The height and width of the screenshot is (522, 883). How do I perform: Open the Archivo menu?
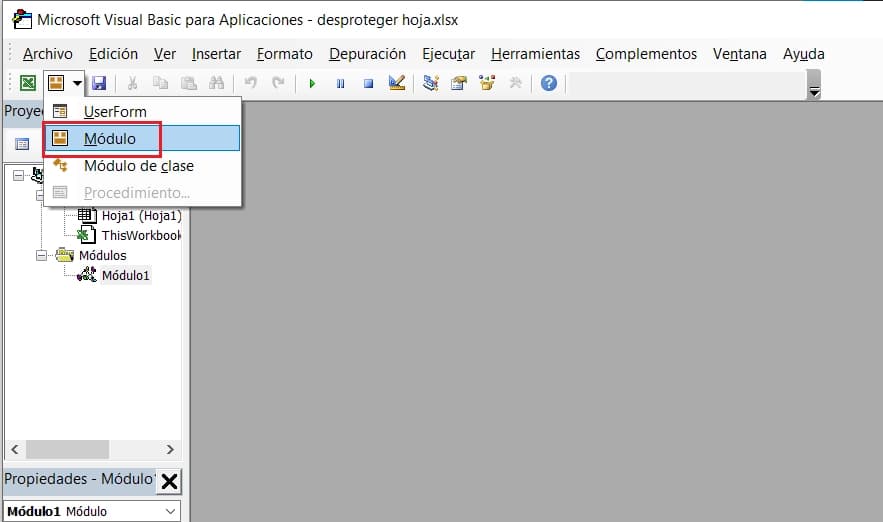(x=48, y=53)
